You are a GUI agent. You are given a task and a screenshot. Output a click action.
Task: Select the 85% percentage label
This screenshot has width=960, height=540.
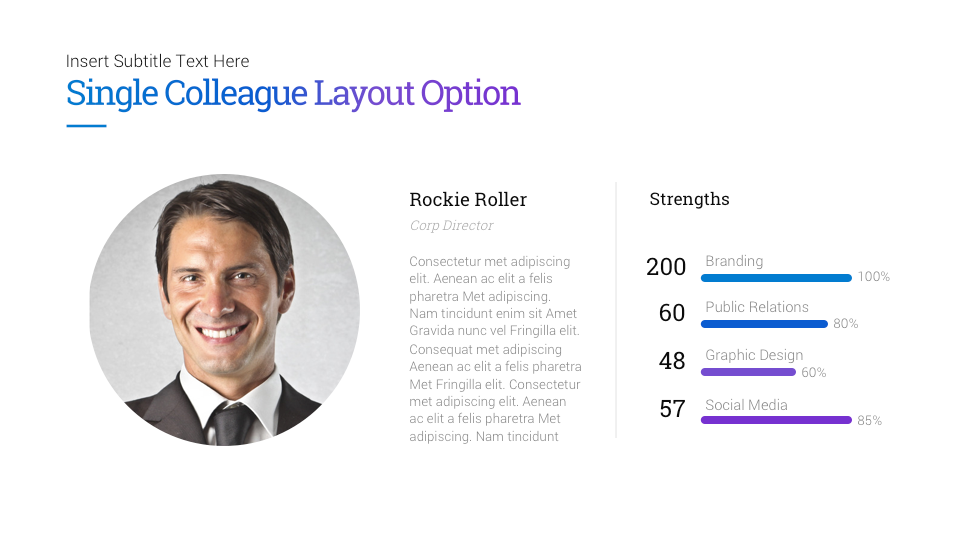coord(869,421)
